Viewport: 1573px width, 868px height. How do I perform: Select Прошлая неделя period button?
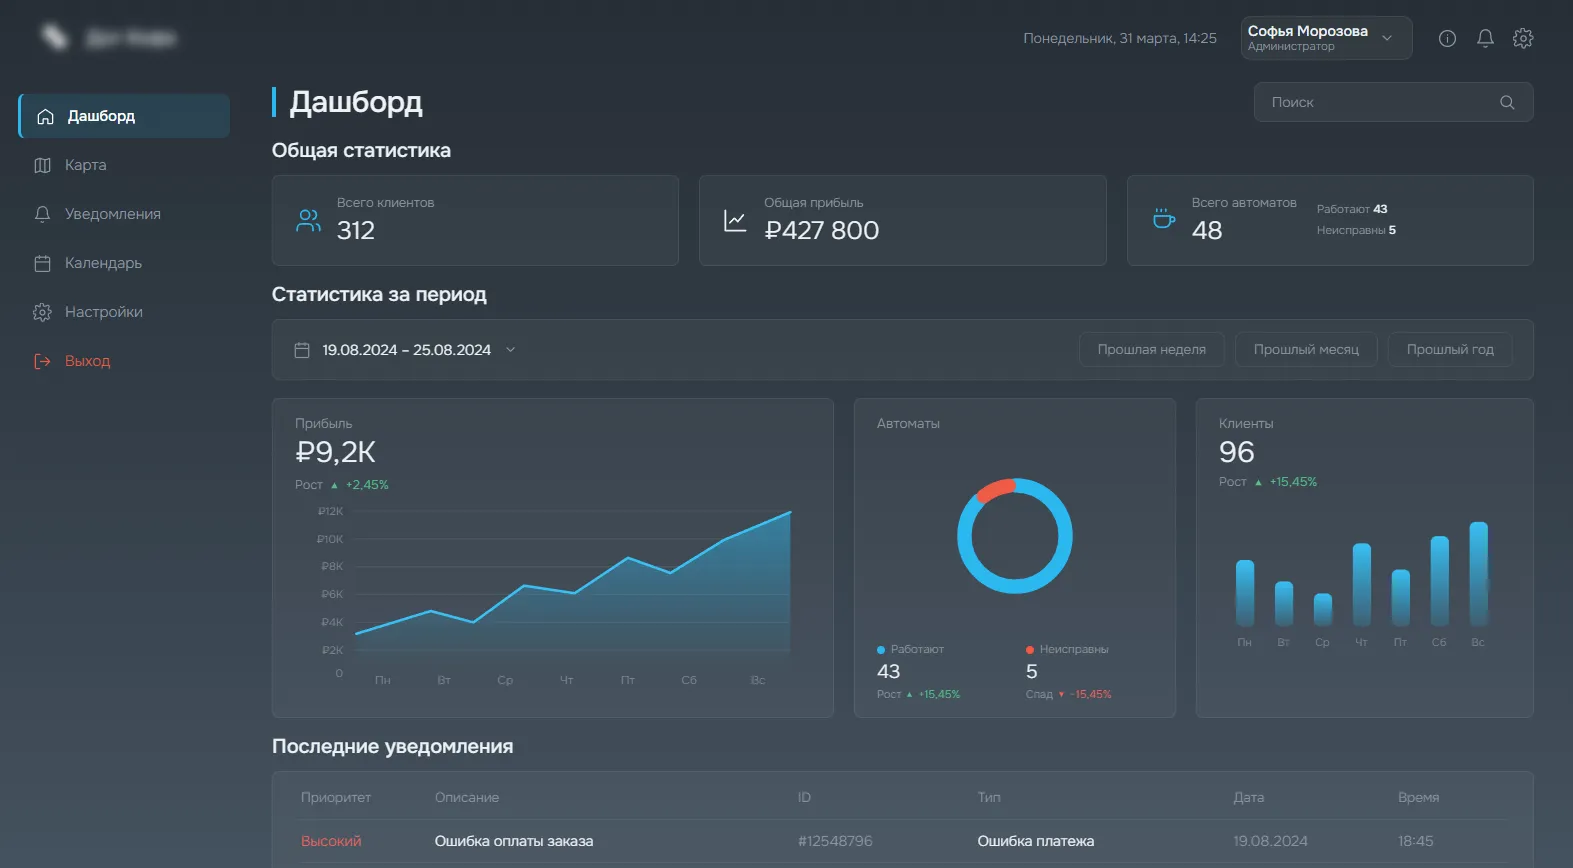pyautogui.click(x=1151, y=350)
